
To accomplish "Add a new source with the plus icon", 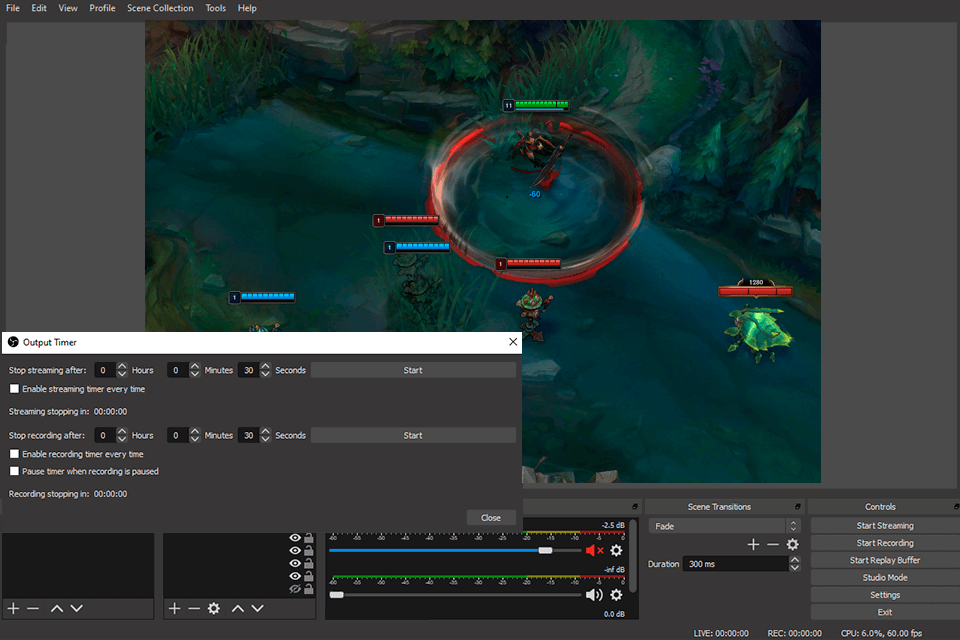I will tap(173, 608).
